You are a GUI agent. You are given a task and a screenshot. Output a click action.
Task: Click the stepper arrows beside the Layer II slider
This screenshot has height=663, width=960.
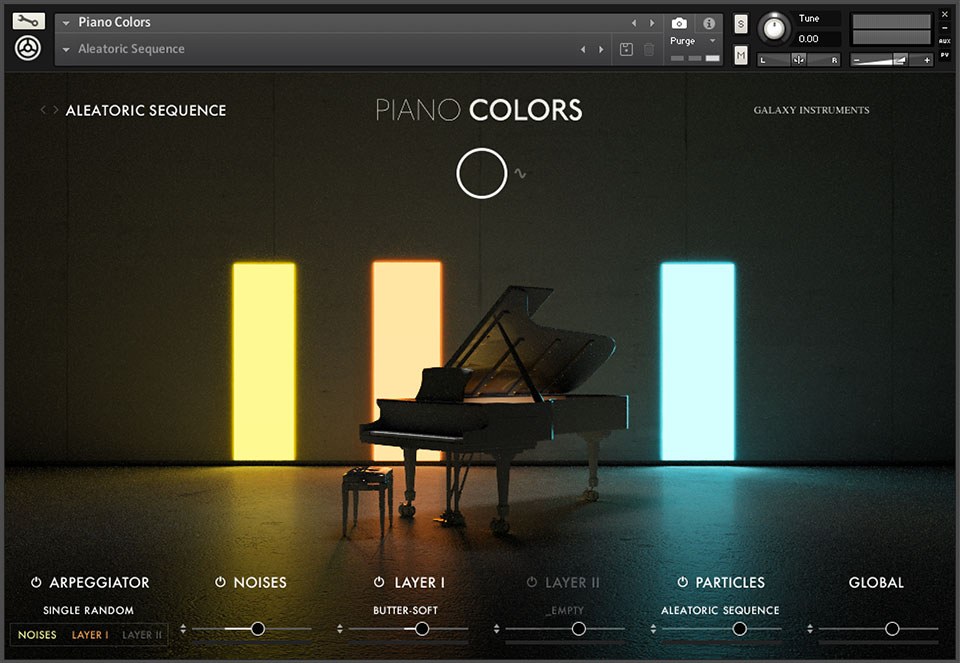497,629
